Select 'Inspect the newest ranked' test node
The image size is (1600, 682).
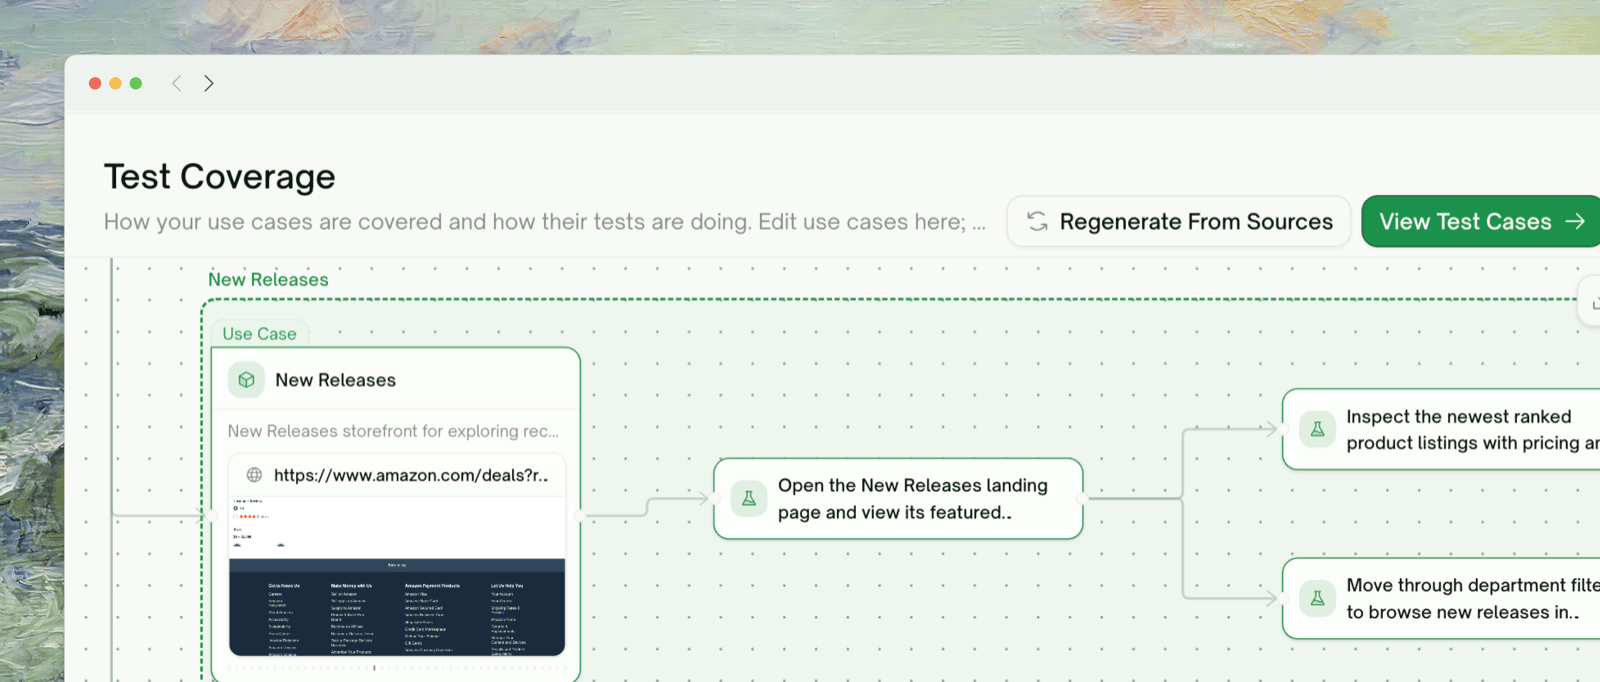tap(1442, 429)
